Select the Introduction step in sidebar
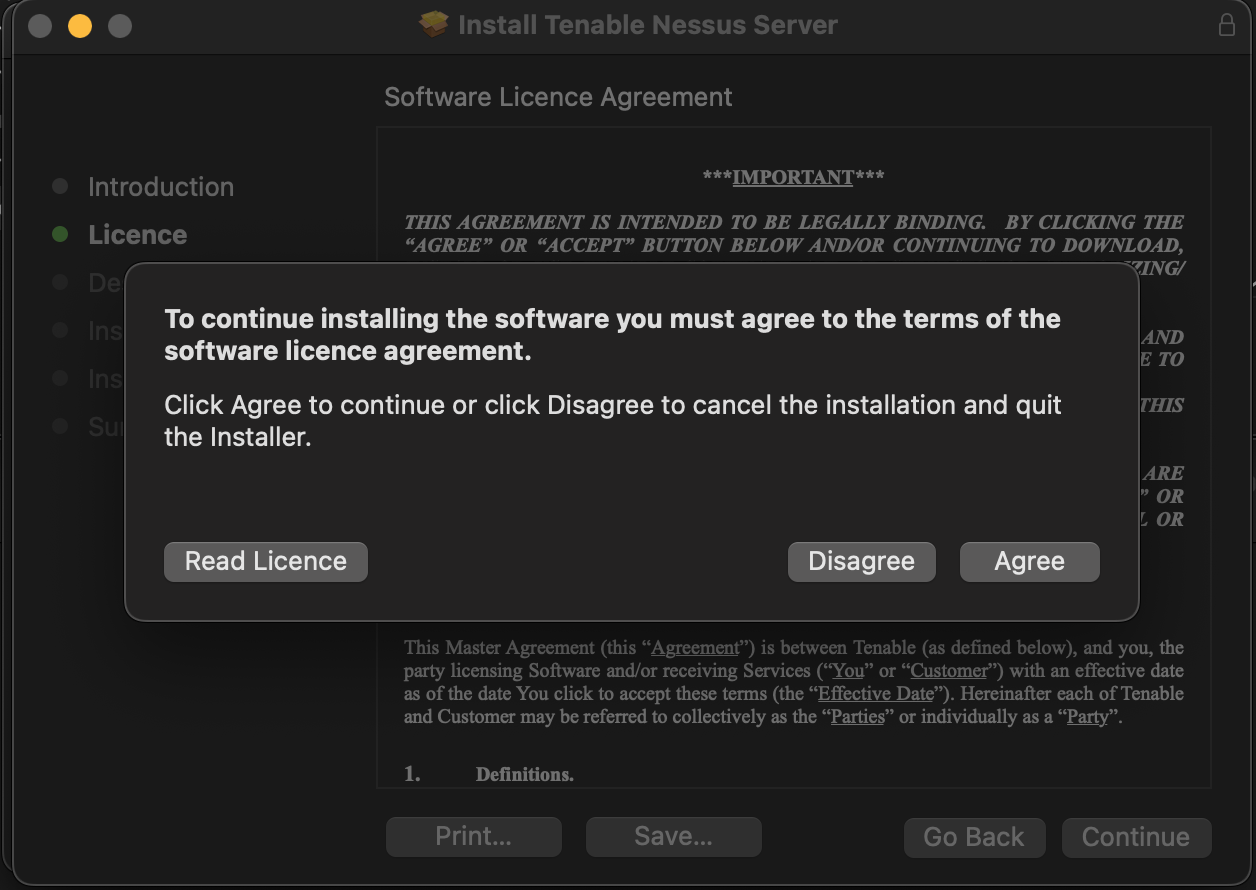1256x890 pixels. [160, 187]
